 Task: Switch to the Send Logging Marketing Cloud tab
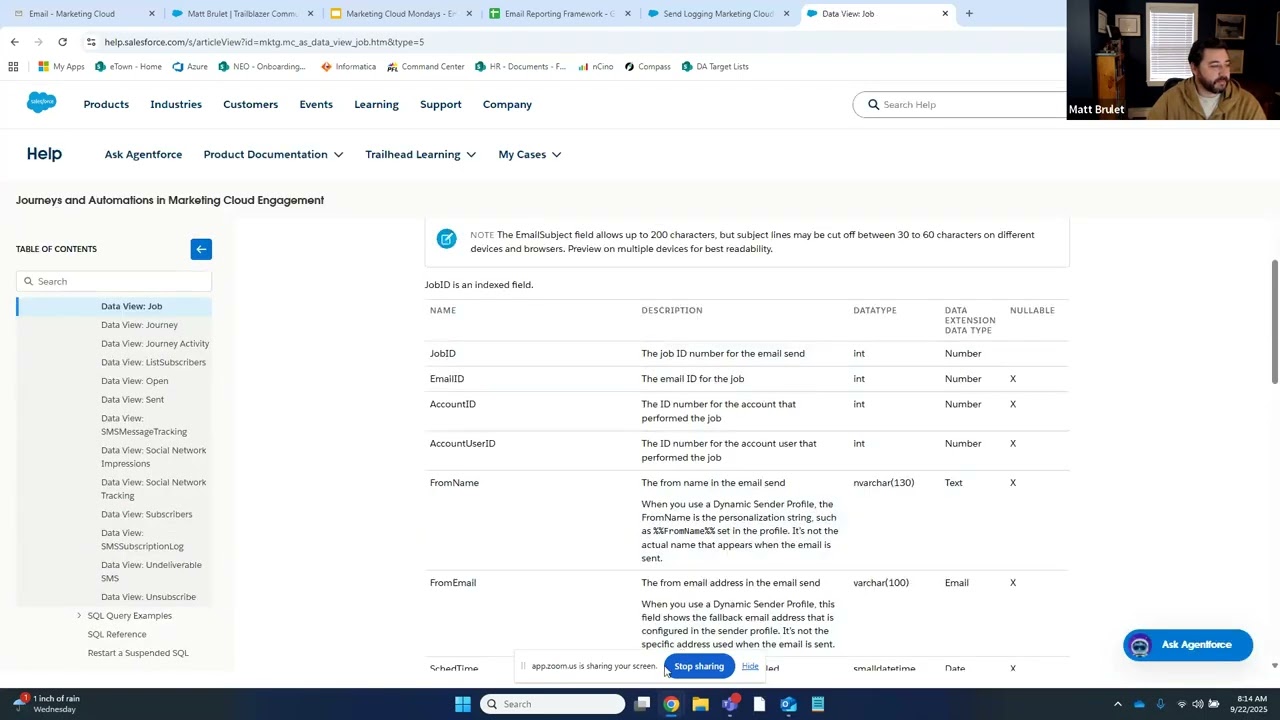click(718, 13)
